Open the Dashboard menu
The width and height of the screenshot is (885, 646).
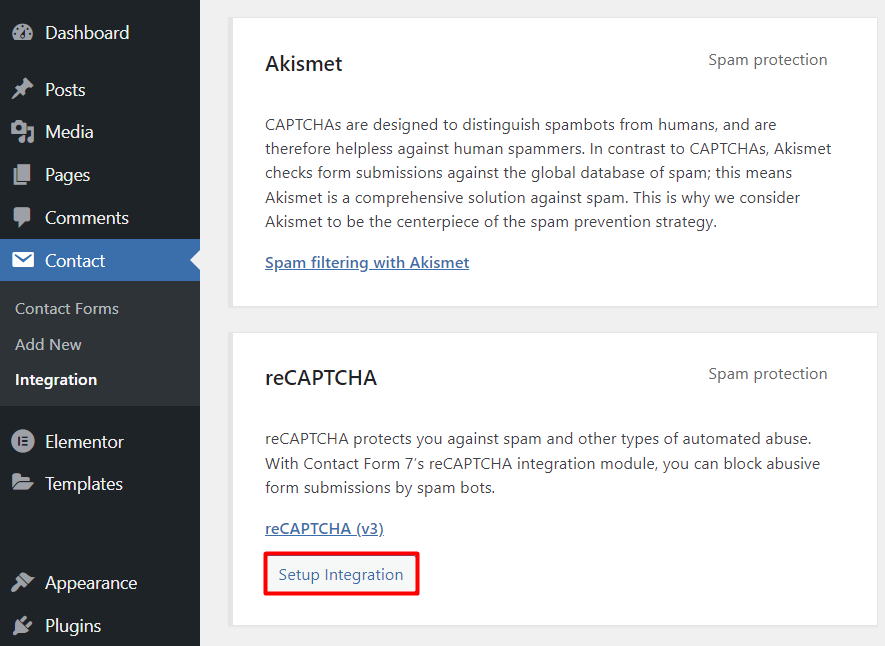point(24,32)
